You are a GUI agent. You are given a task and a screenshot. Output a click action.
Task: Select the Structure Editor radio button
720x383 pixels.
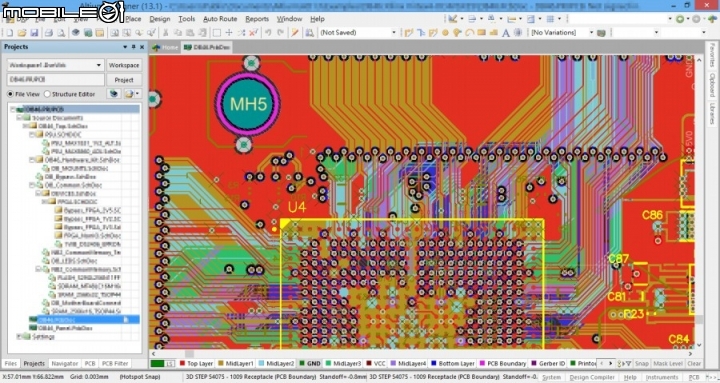pos(47,94)
